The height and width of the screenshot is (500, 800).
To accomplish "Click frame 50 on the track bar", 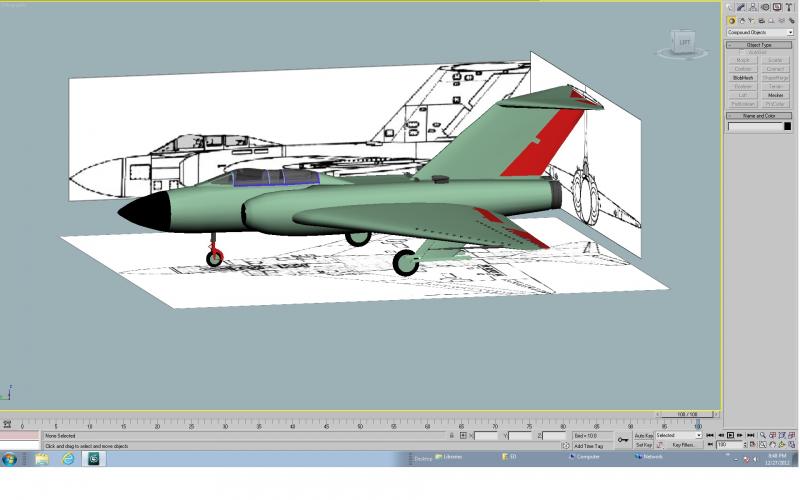I will [360, 424].
